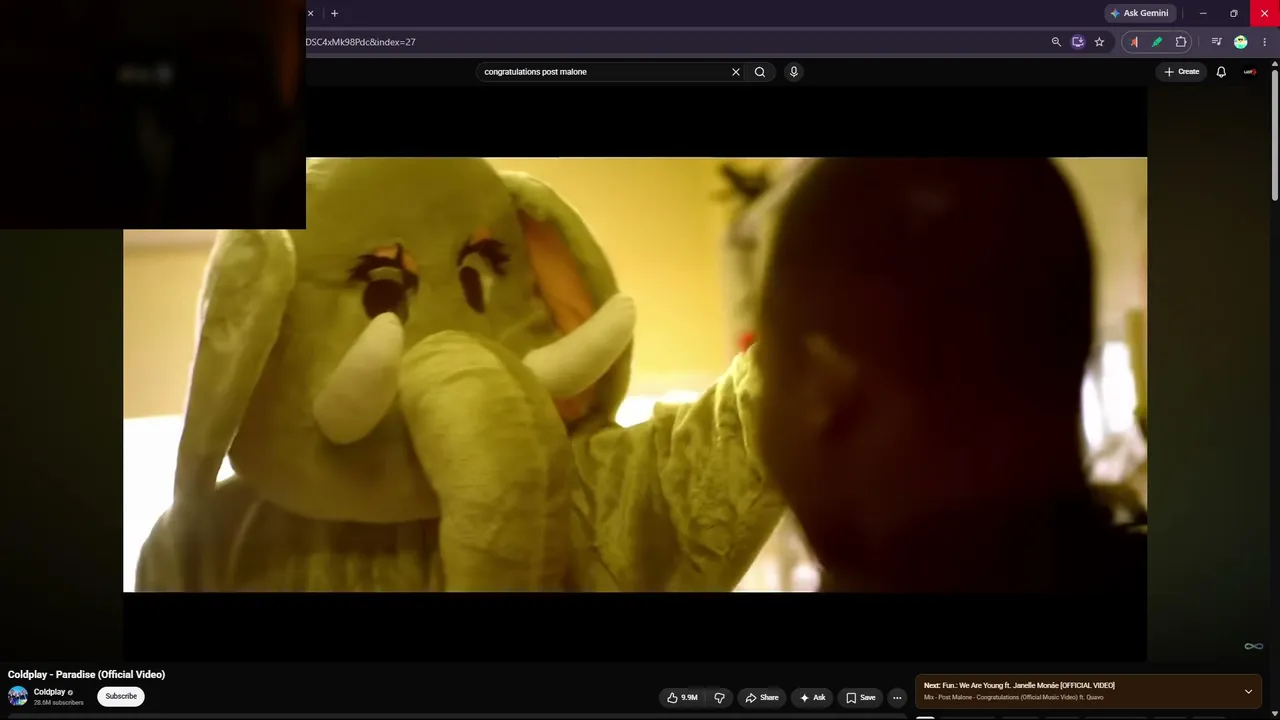Like the Coldplay Paradise video
The width and height of the screenshot is (1280, 720).
pos(682,698)
